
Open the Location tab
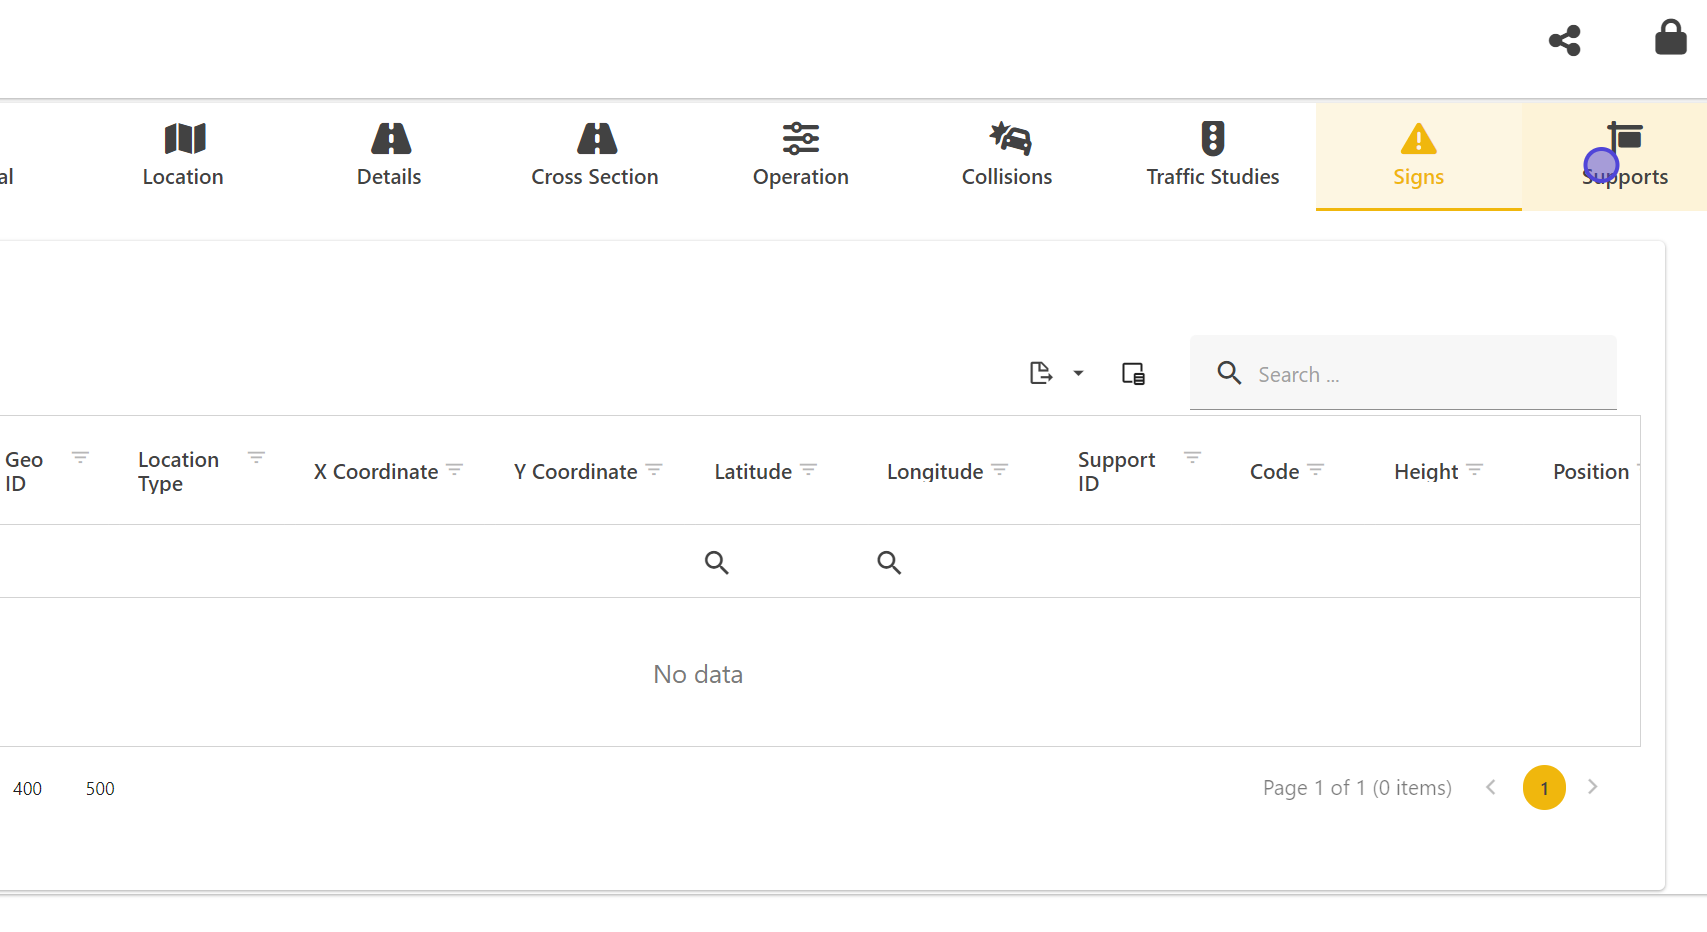tap(183, 155)
